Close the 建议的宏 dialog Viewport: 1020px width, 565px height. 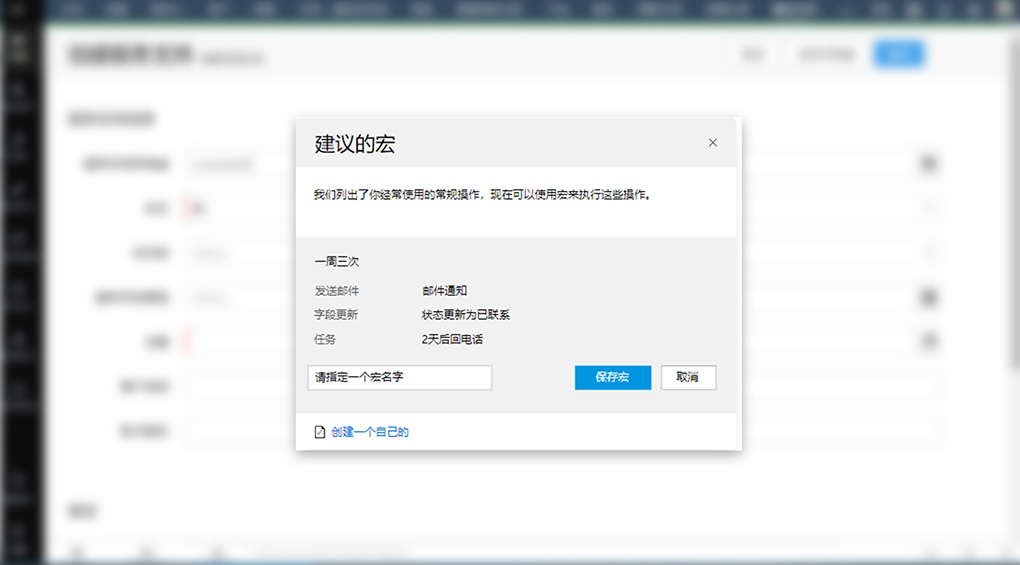(712, 142)
